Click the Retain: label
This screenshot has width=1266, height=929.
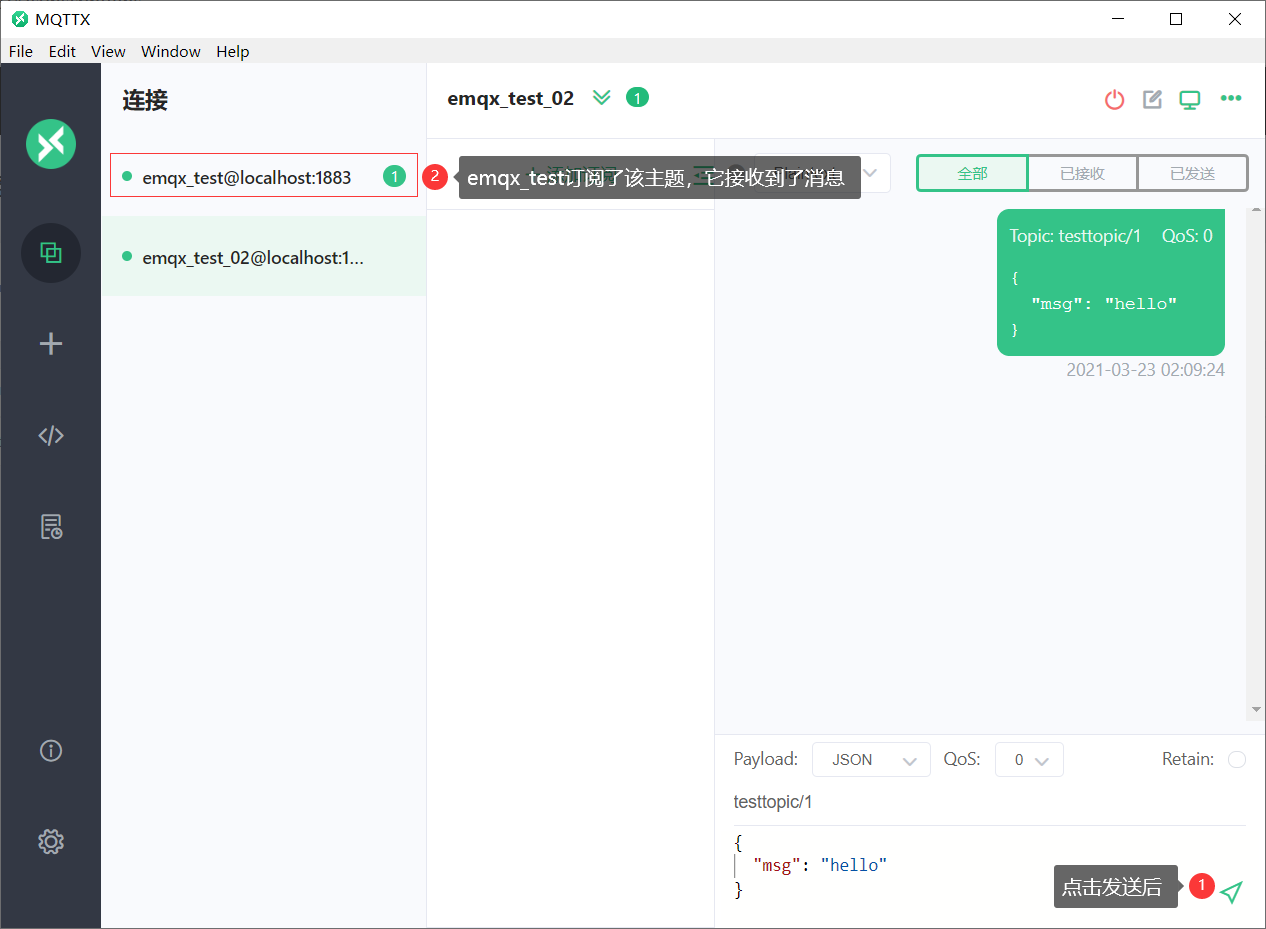[x=1188, y=759]
